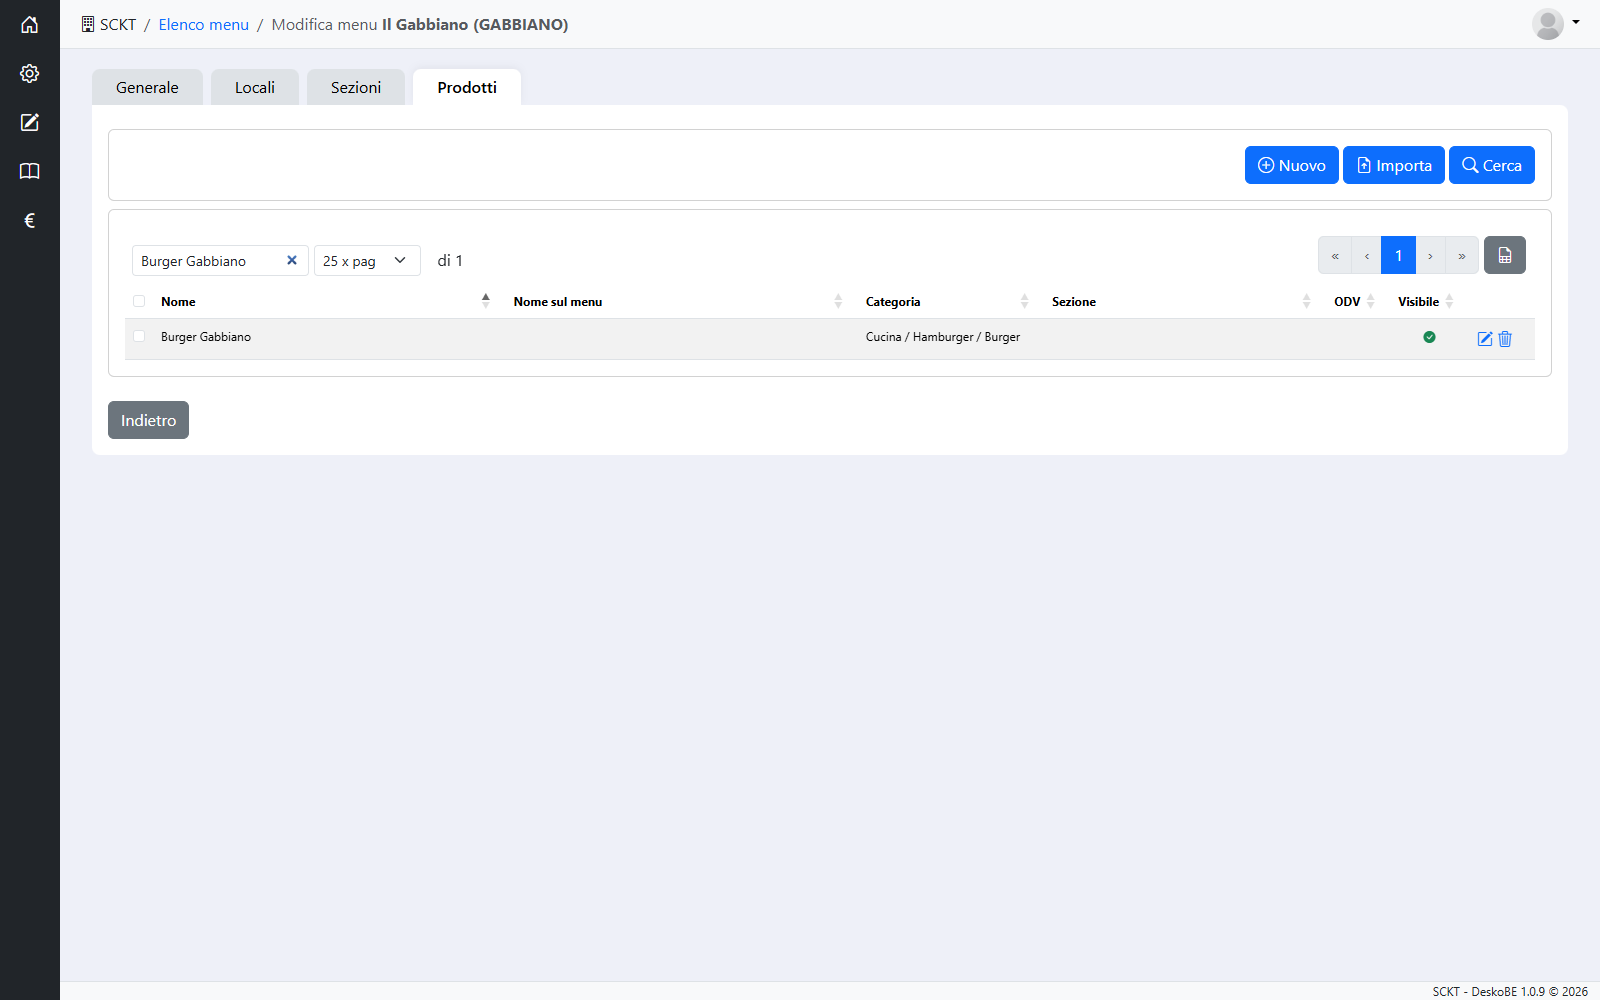1600x1000 pixels.
Task: Open the euro icon in sidebar
Action: (x=30, y=221)
